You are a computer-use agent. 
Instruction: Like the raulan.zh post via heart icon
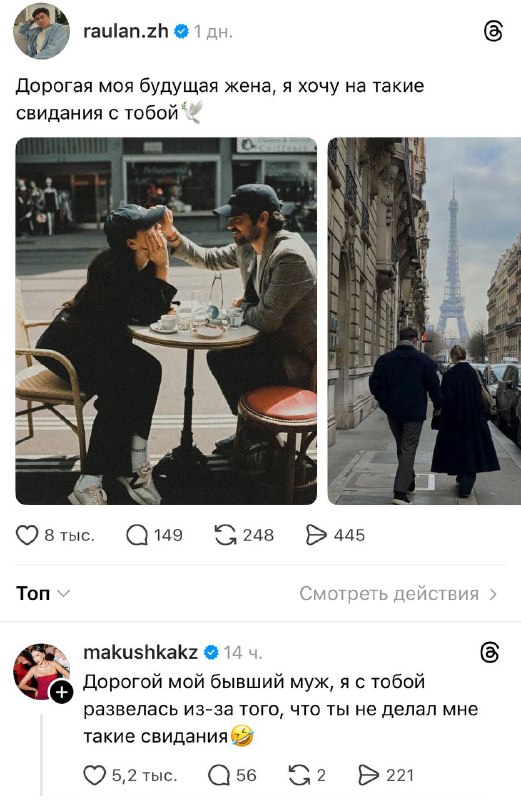[x=27, y=535]
